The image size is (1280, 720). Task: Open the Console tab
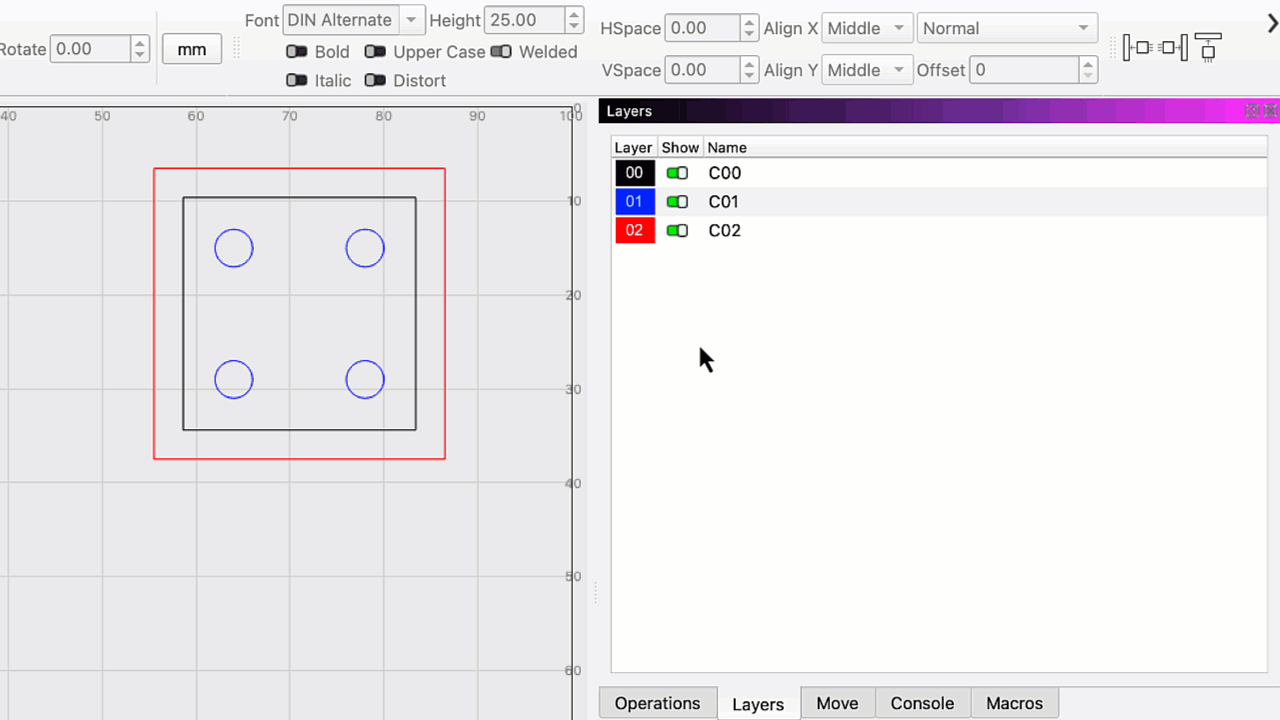click(x=921, y=703)
